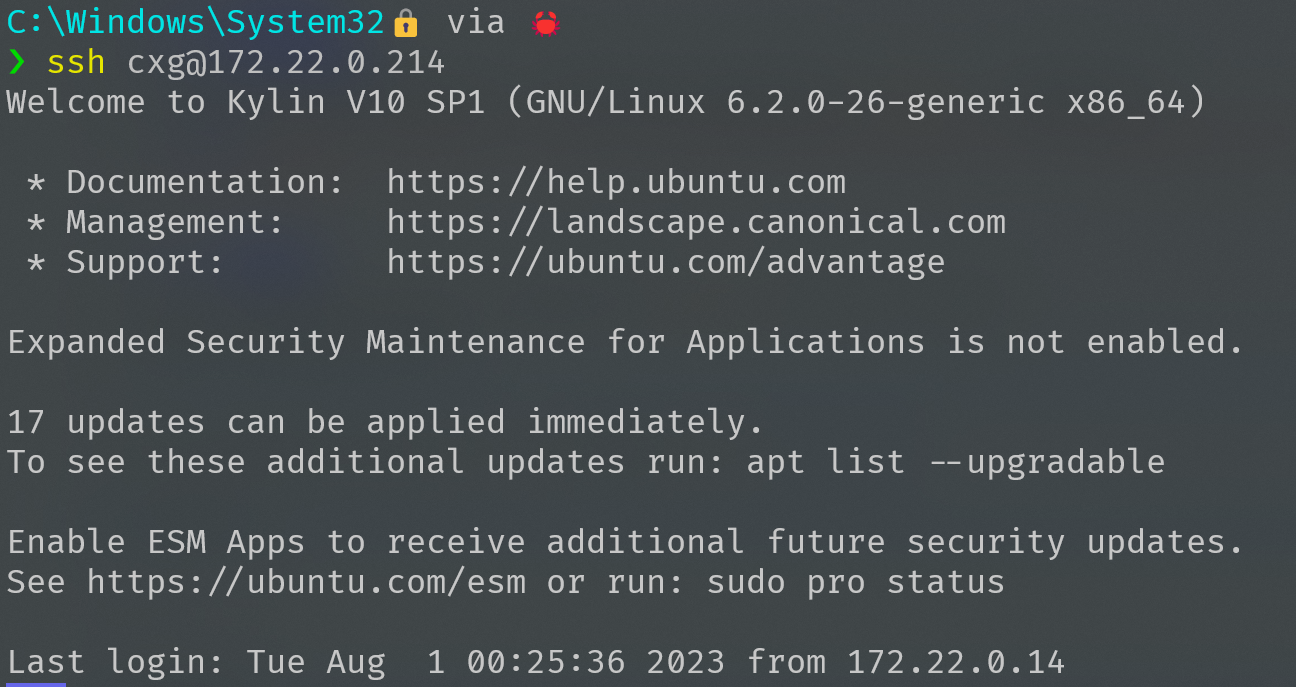Click the word 'via' in prompt
The width and height of the screenshot is (1296, 687).
[476, 22]
